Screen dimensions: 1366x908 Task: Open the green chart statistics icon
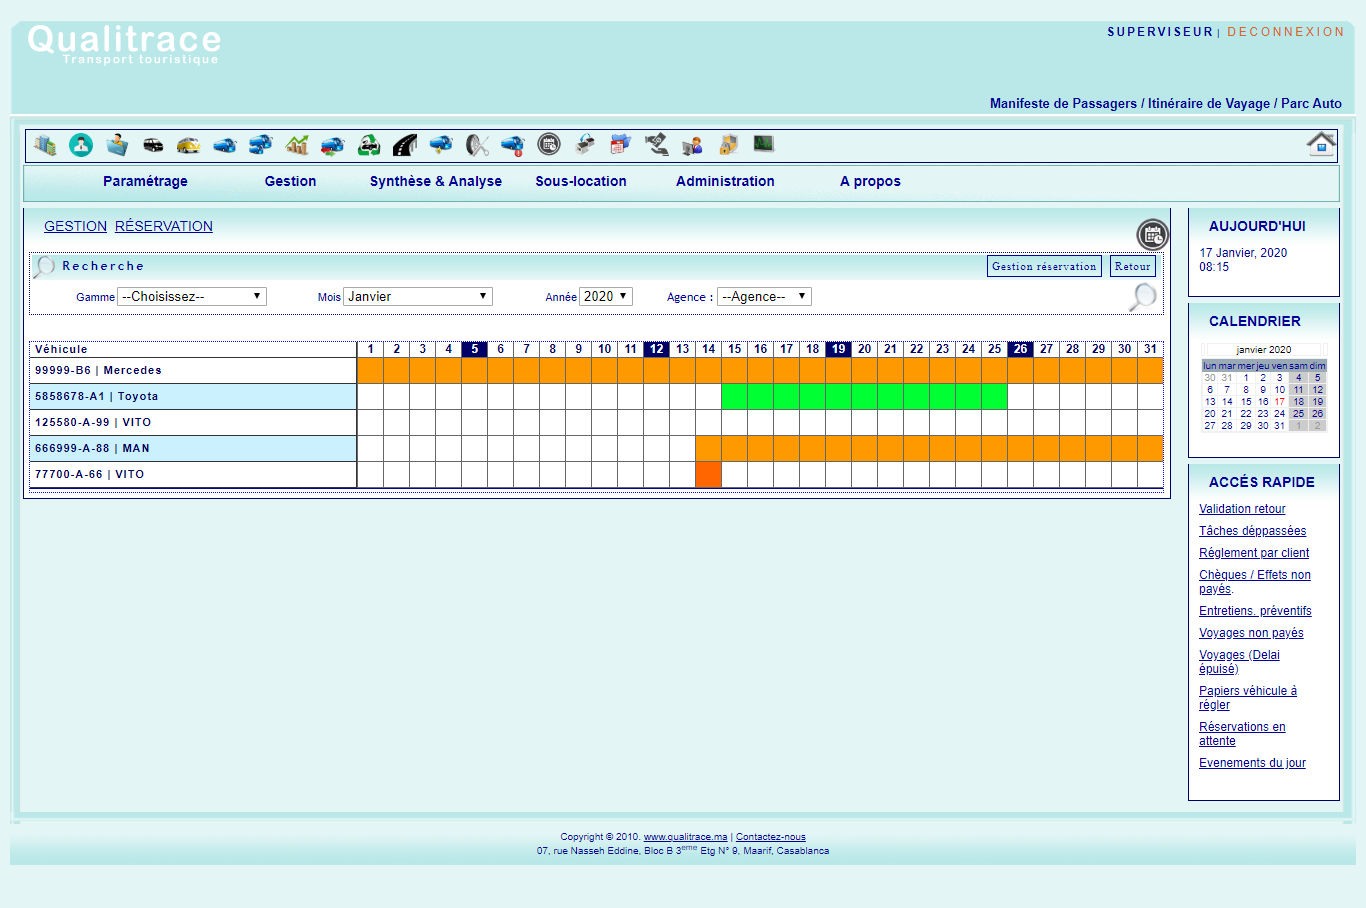pos(296,145)
